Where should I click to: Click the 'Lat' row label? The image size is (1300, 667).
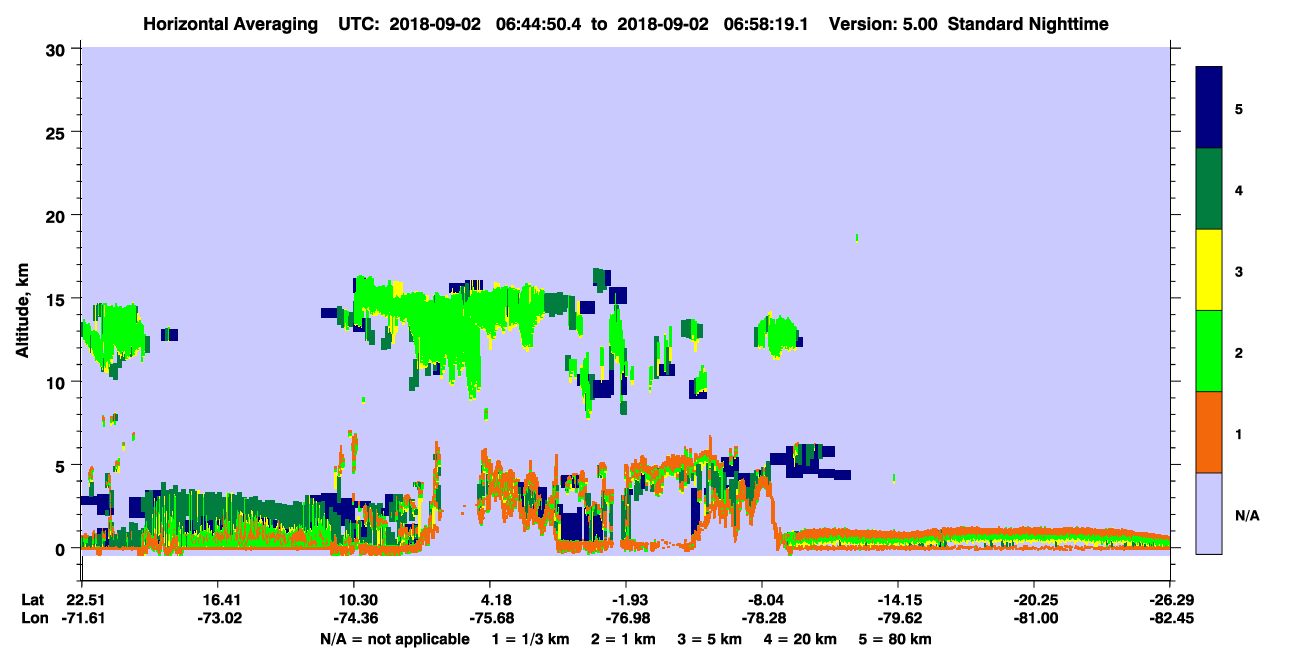[x=32, y=600]
